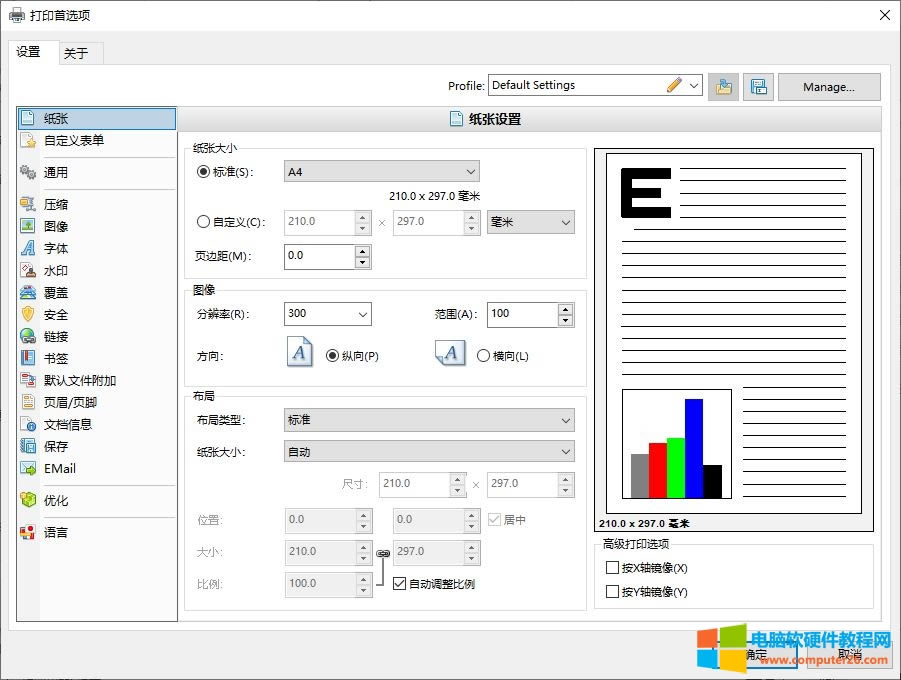Click the 语言 (language) icon in the sidebar
The width and height of the screenshot is (901, 680).
click(28, 532)
